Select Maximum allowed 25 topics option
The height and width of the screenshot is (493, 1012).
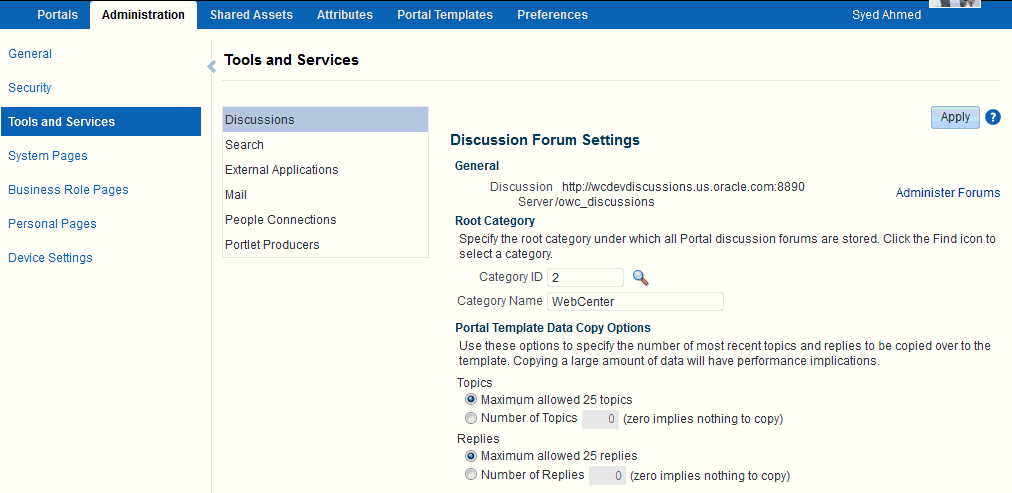point(471,399)
